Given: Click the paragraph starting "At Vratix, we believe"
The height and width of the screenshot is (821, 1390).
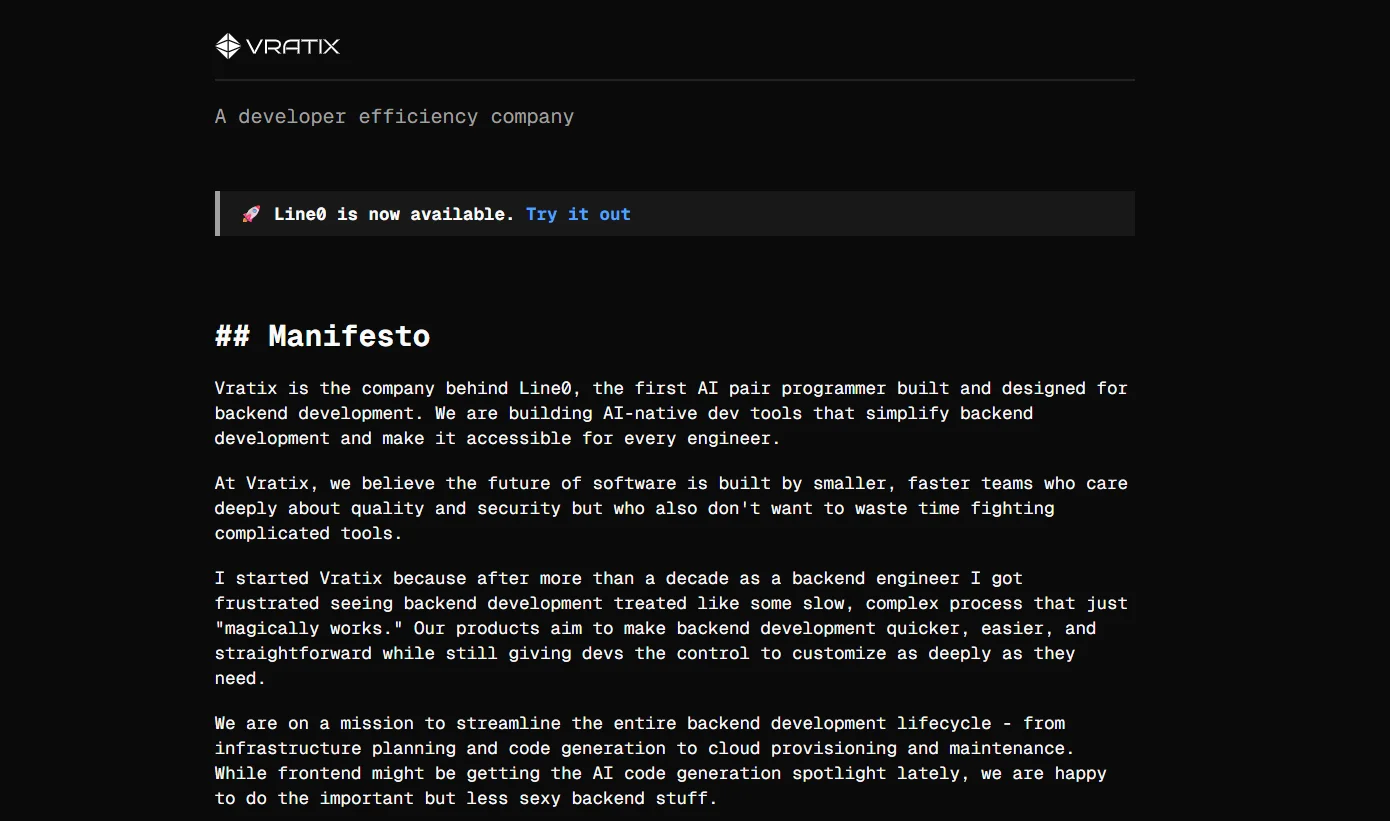Looking at the screenshot, I should pyautogui.click(x=670, y=508).
